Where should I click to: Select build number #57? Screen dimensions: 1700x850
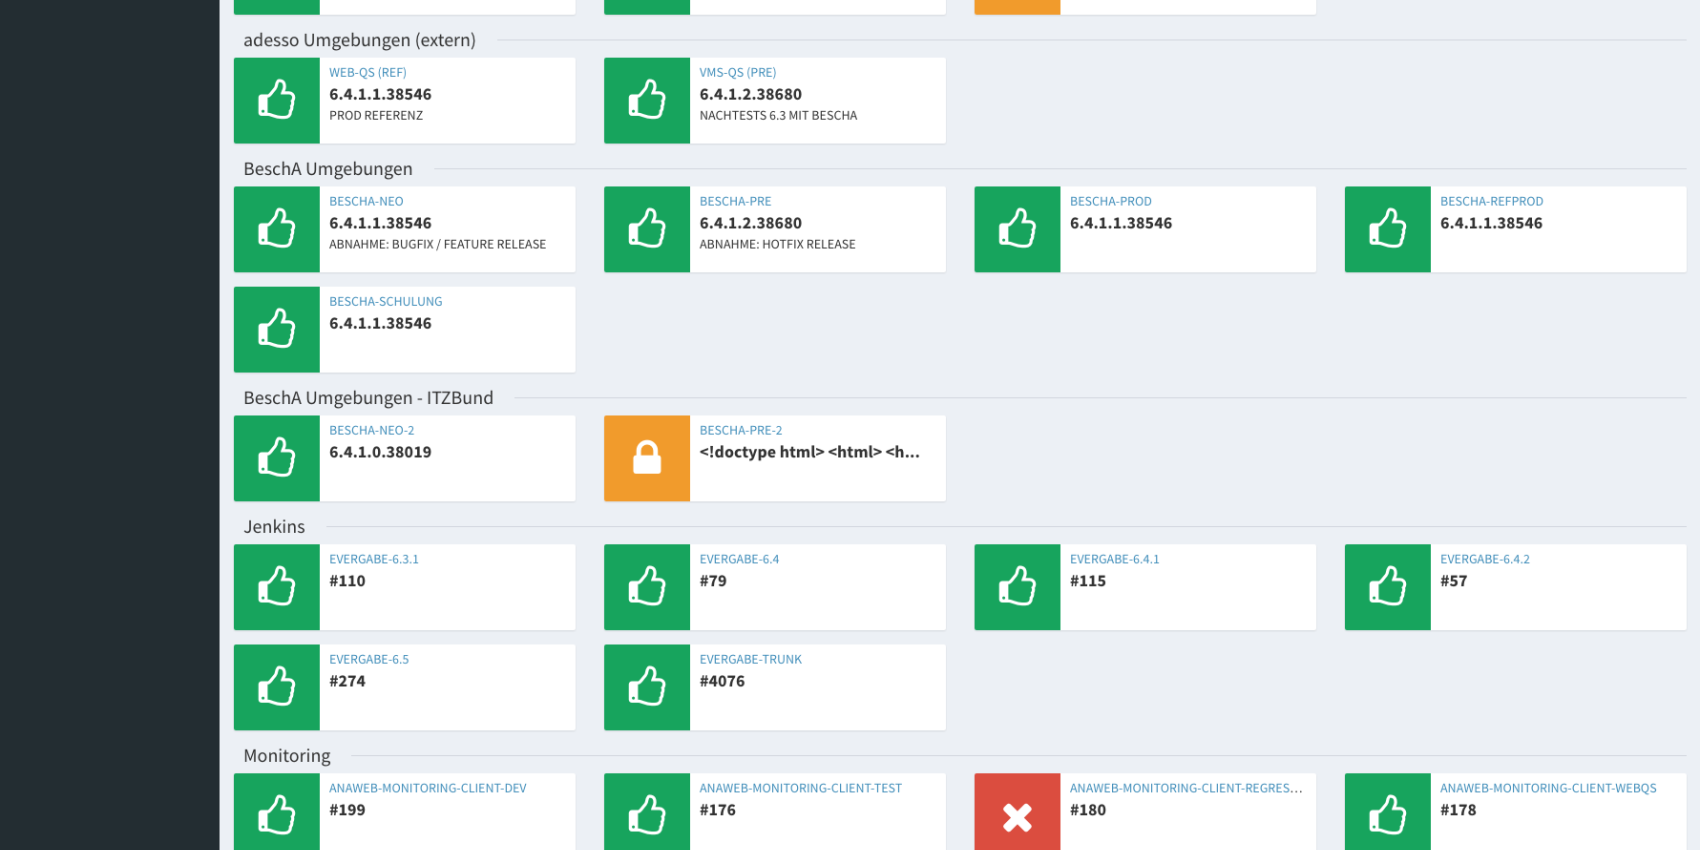[x=1454, y=582]
